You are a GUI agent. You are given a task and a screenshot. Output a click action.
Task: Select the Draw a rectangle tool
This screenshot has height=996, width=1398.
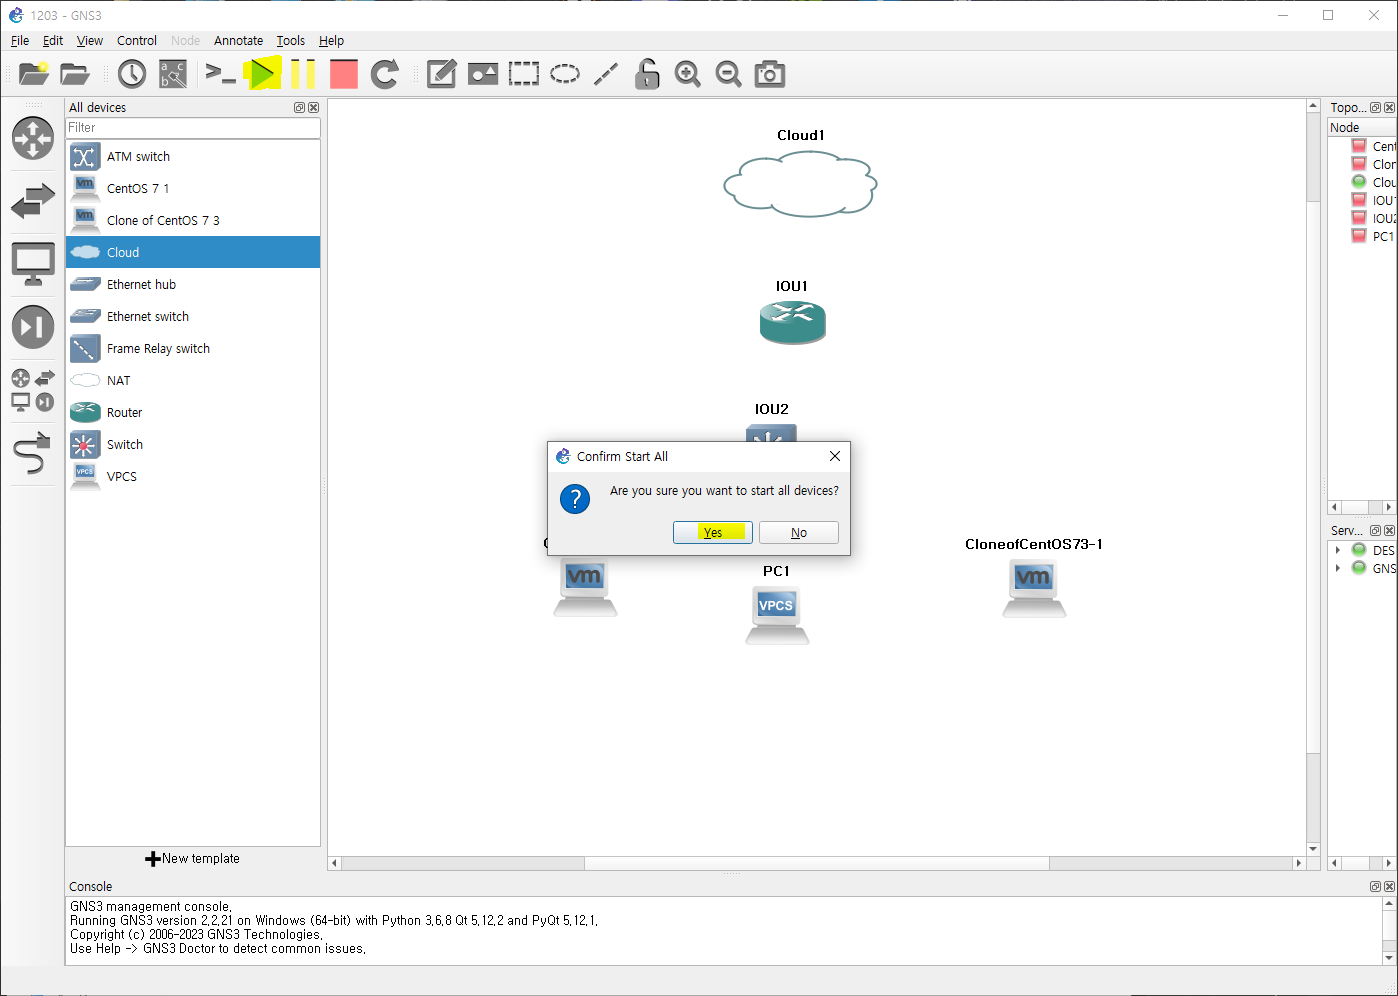pyautogui.click(x=524, y=74)
